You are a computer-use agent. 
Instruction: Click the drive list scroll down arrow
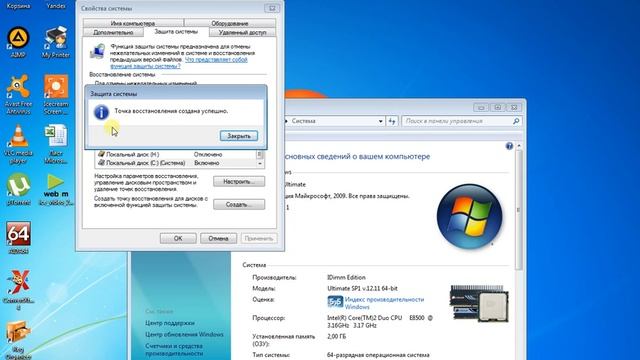tap(260, 163)
